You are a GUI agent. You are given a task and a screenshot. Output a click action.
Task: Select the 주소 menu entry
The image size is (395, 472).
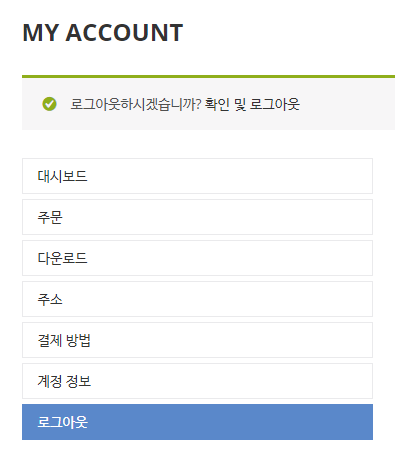coord(197,299)
